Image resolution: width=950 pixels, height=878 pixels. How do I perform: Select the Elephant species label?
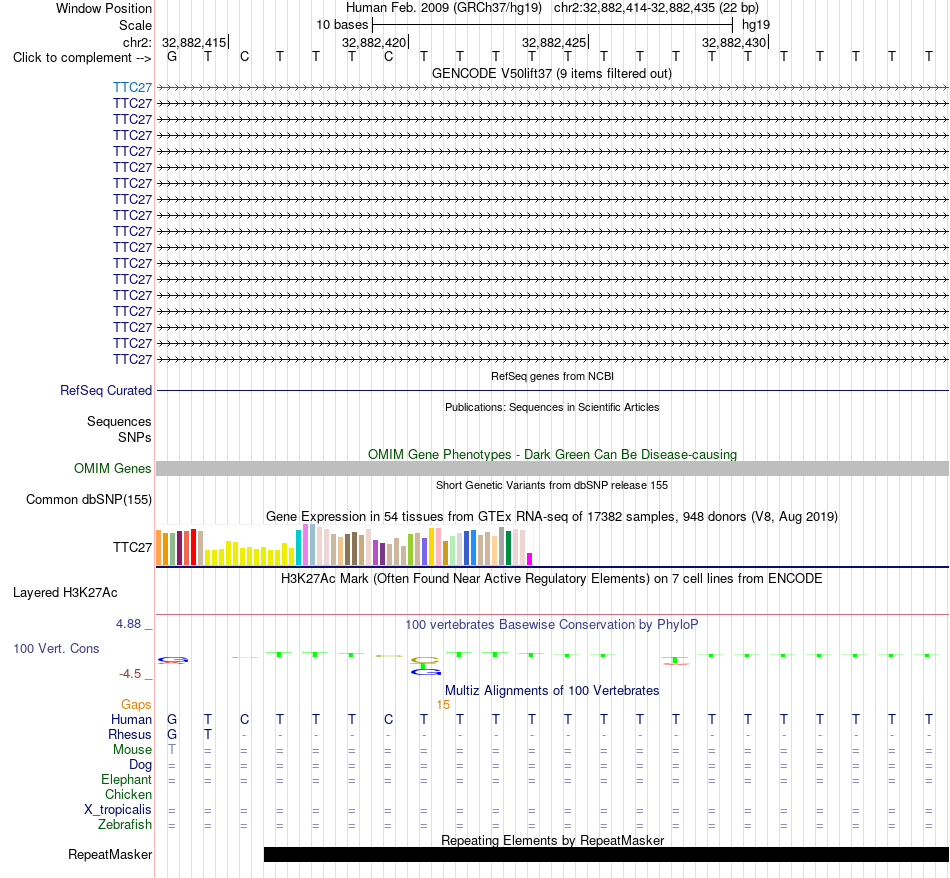coord(126,779)
